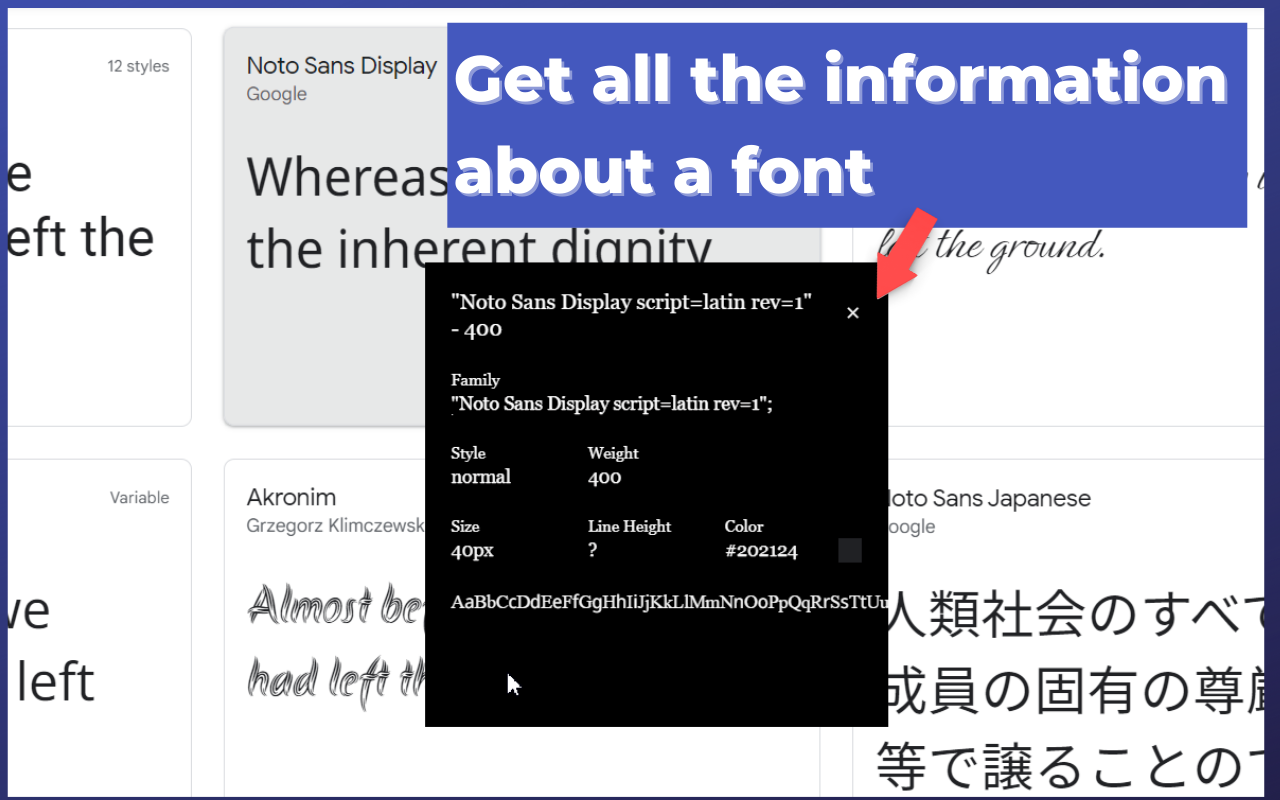Image resolution: width=1280 pixels, height=800 pixels.
Task: Click the AaBbCcDd alphabet preview line
Action: 669,602
